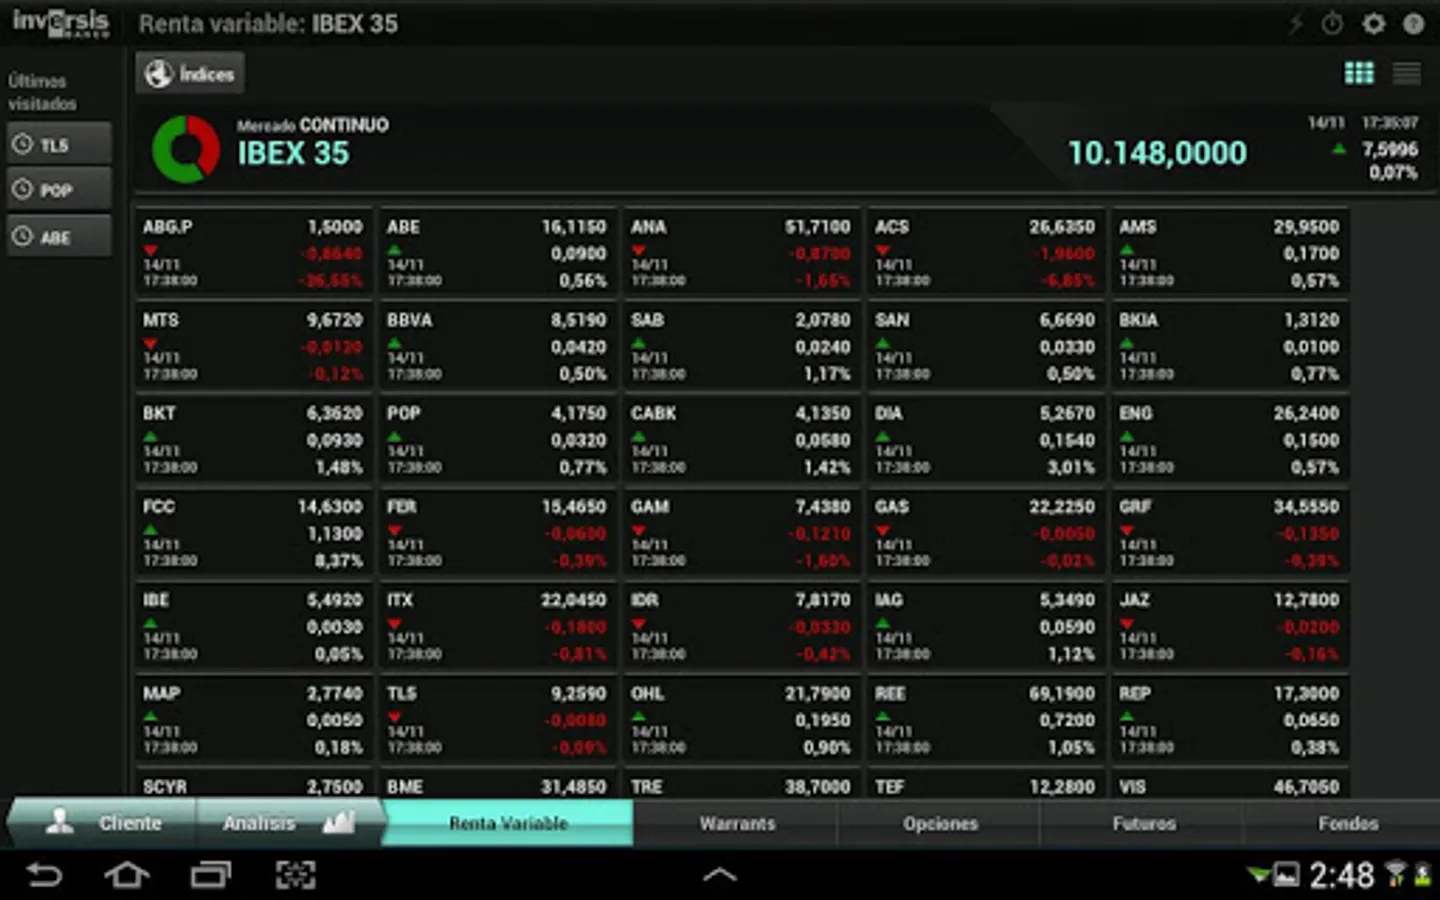Tap the IBEX 35 index title
The height and width of the screenshot is (900, 1440).
point(293,153)
